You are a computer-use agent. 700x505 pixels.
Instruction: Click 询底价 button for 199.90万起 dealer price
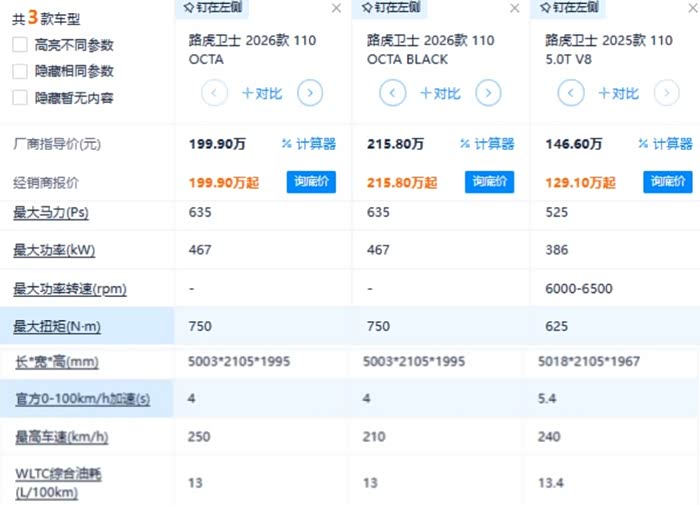[311, 182]
